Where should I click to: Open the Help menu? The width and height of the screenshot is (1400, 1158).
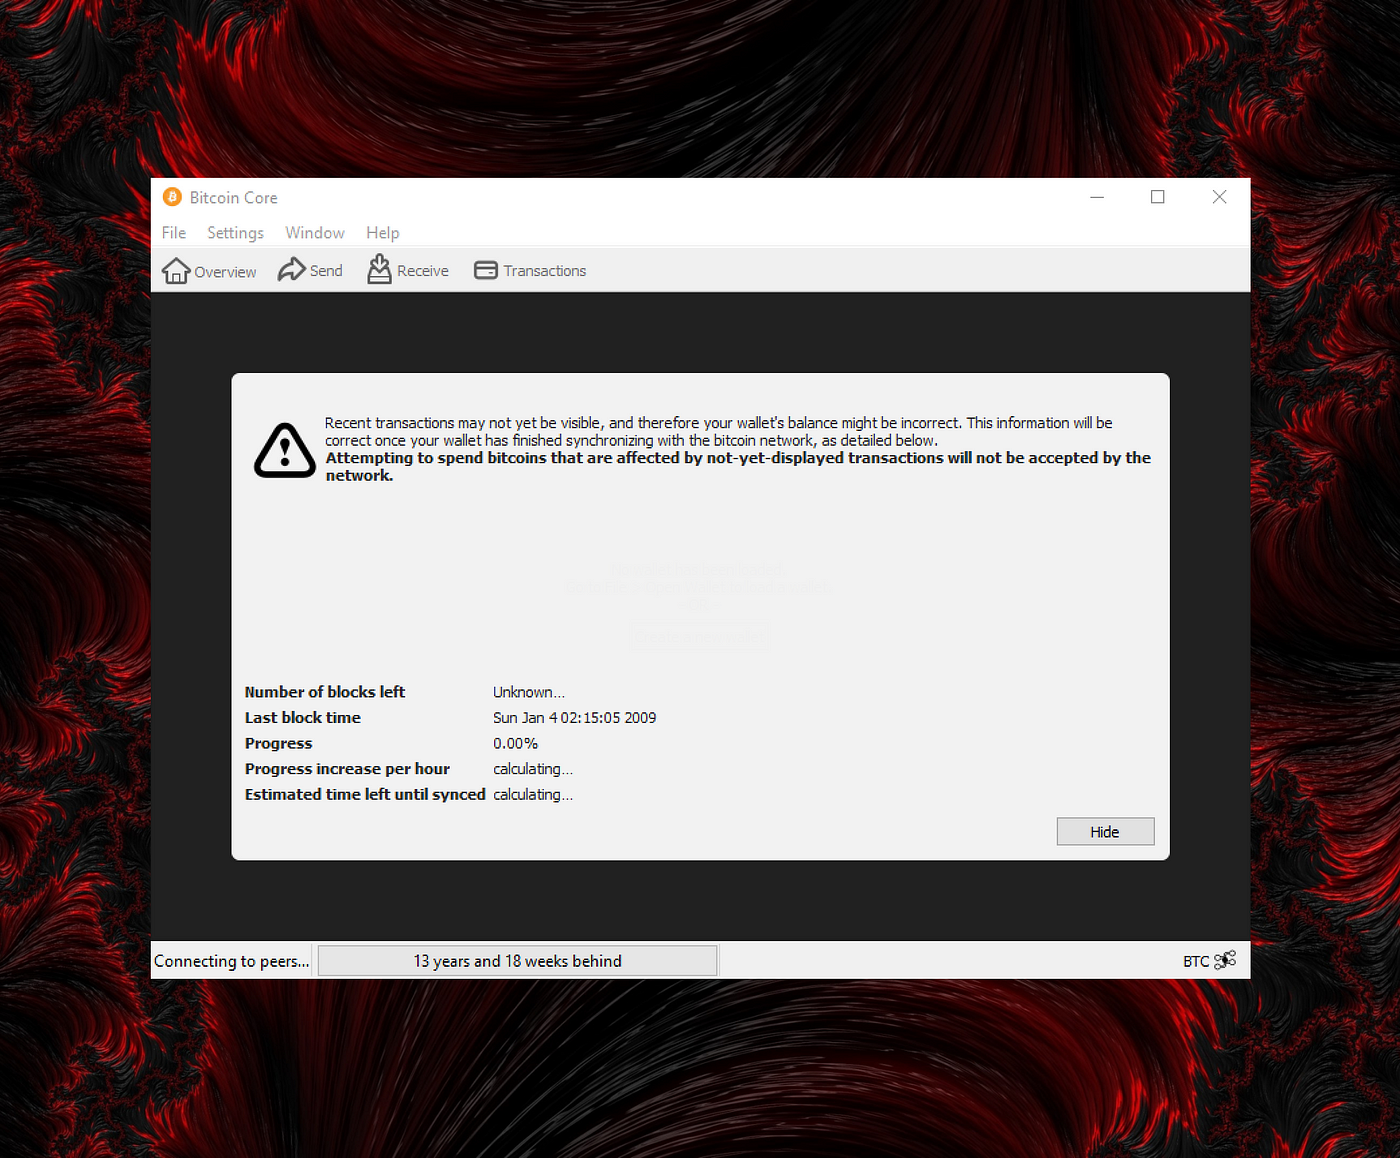tap(382, 232)
